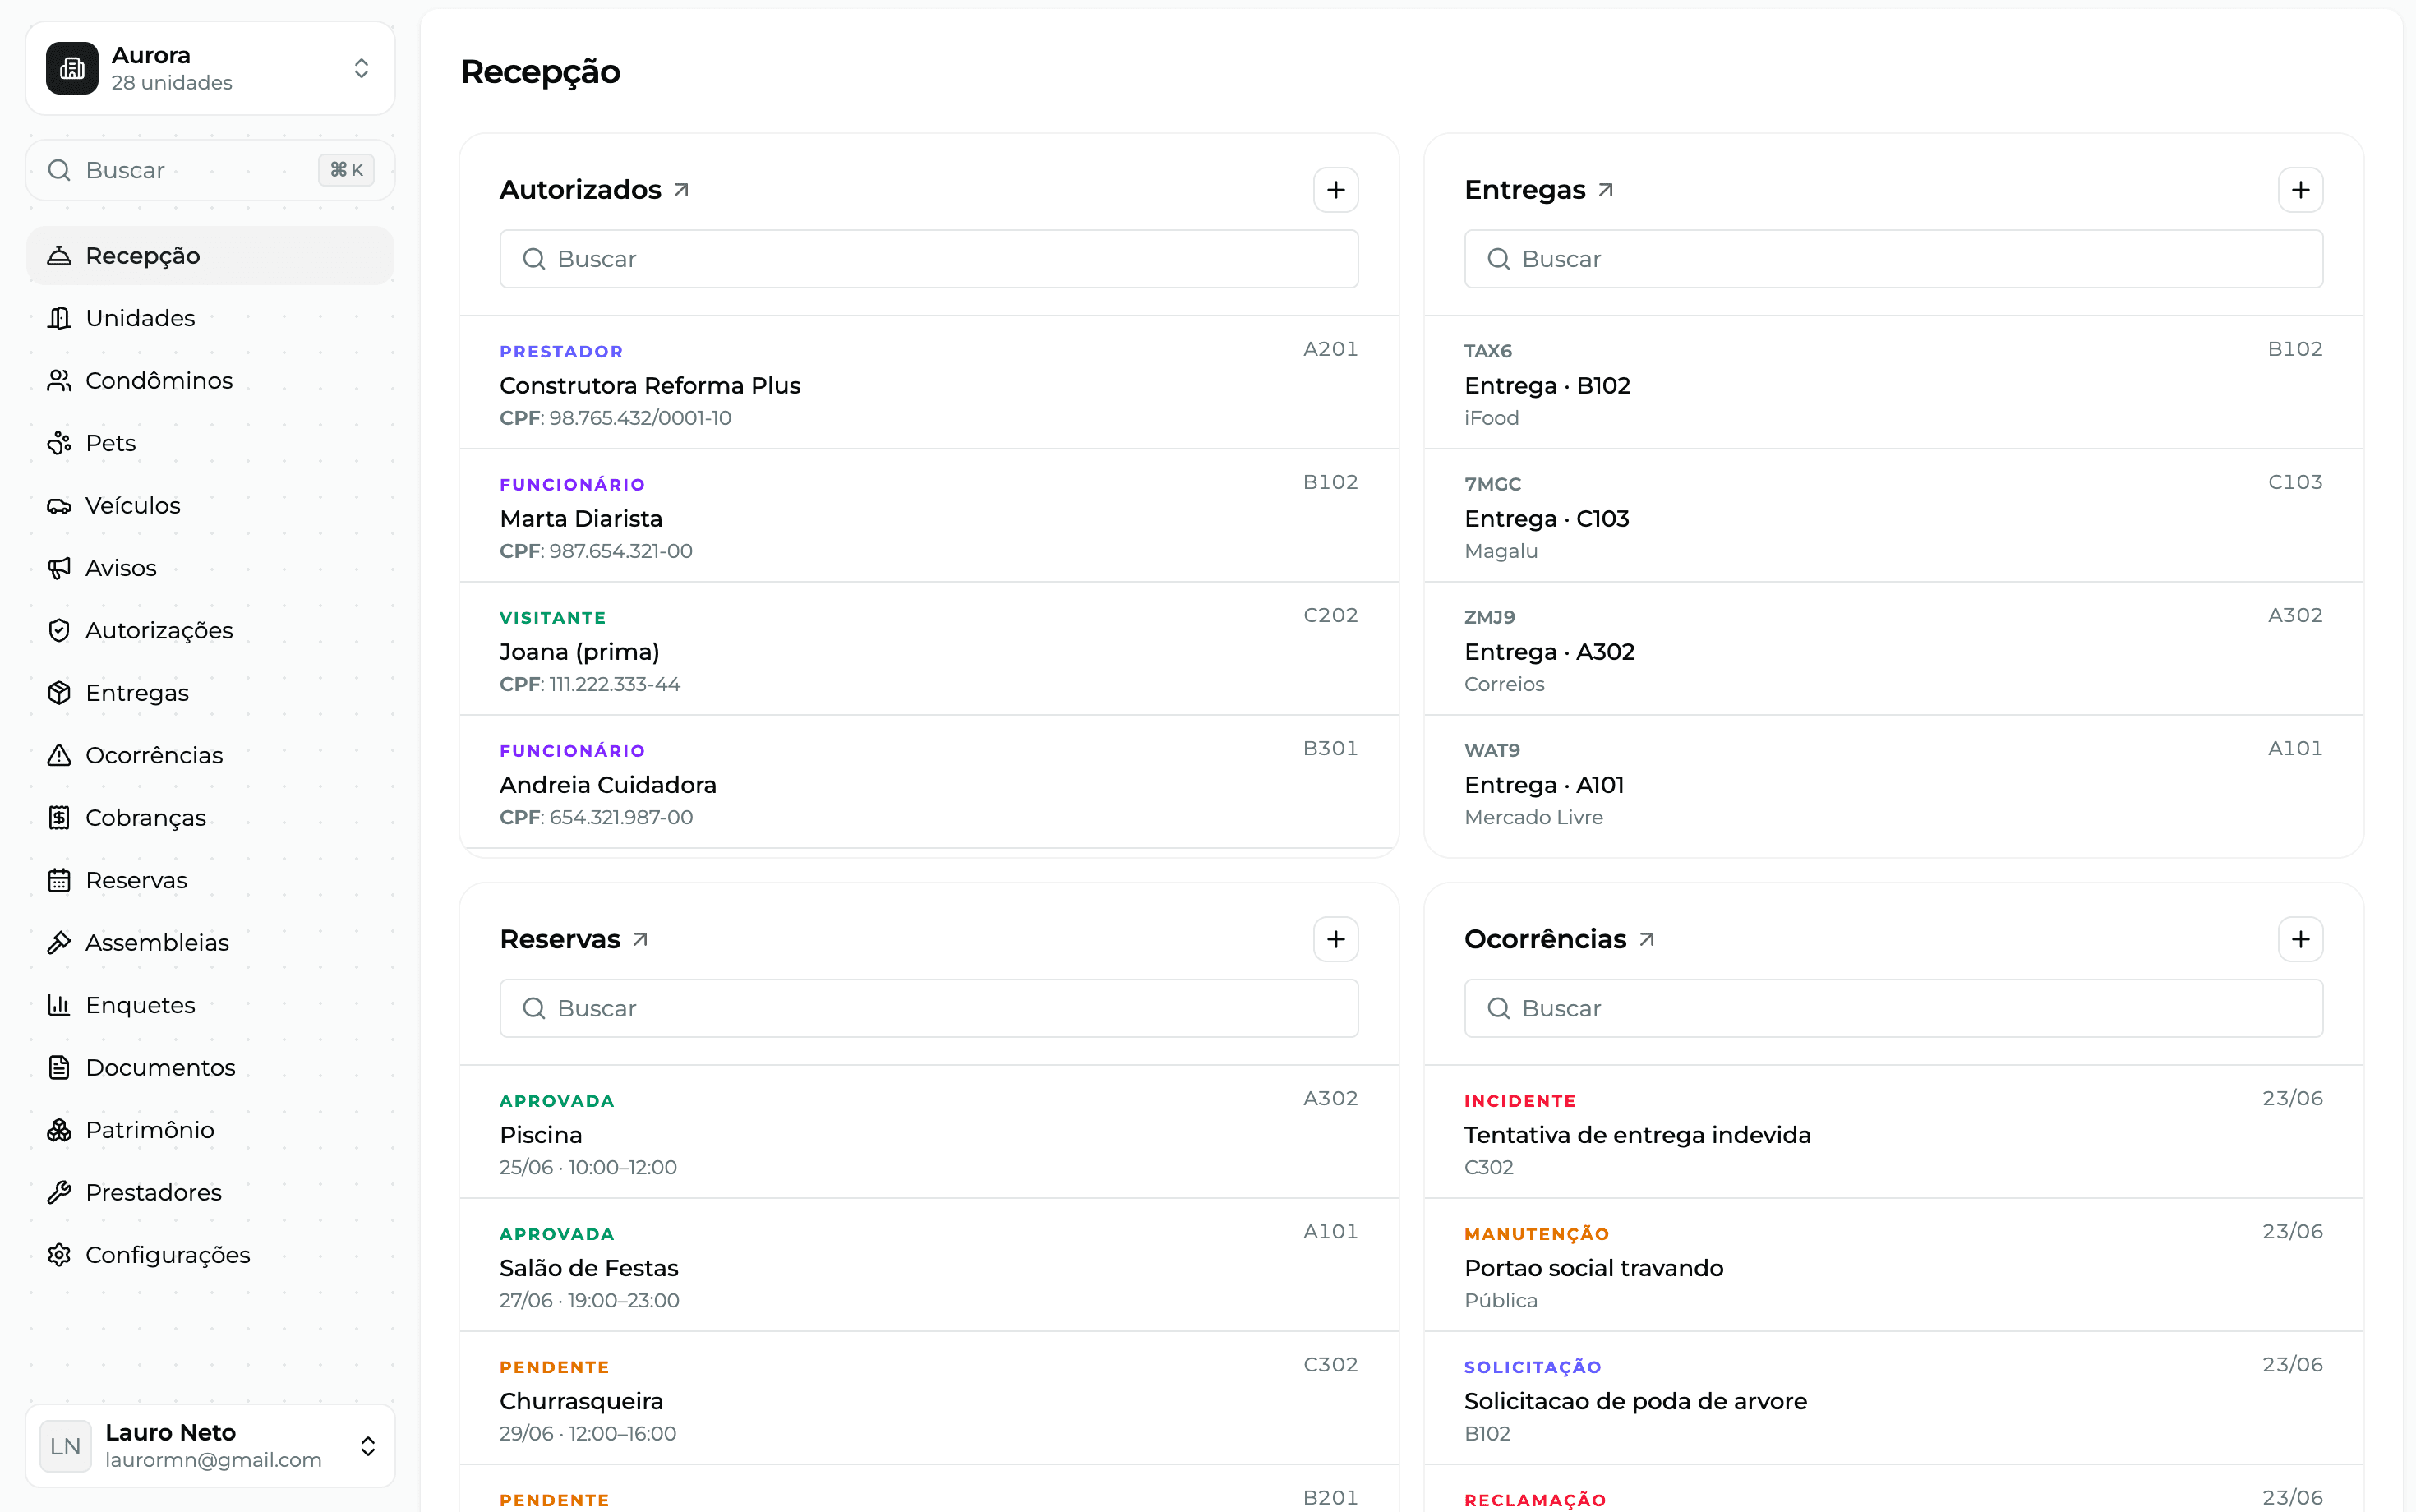Expand the Aurora condominium switcher
Image resolution: width=2416 pixels, height=1512 pixels.
210,68
